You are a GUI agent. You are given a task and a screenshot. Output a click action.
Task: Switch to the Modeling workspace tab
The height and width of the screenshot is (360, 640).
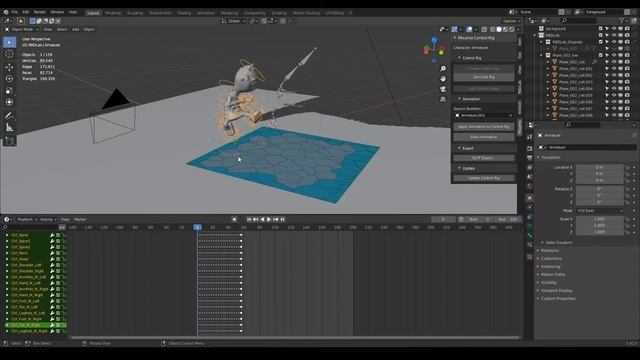coord(113,13)
